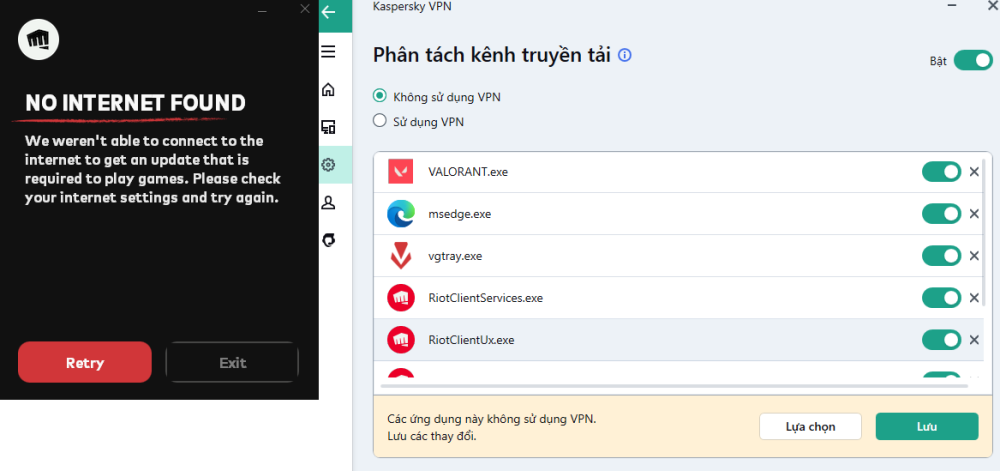Screen dimensions: 1000x471
Task: Open the profile user icon in sidebar
Action: pos(328,203)
